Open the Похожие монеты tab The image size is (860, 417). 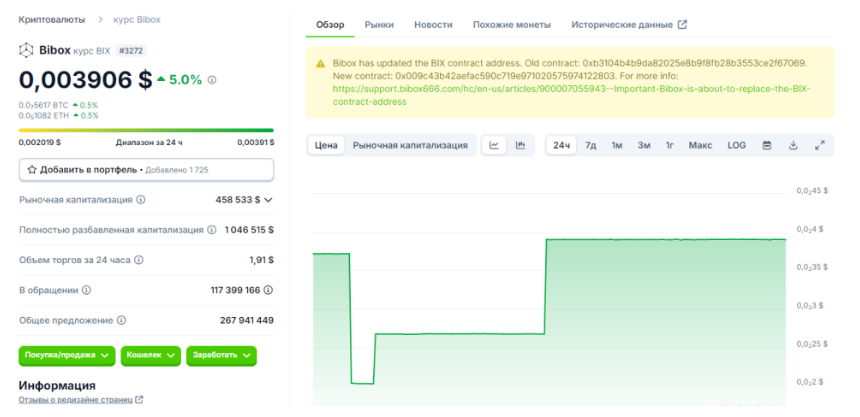512,25
